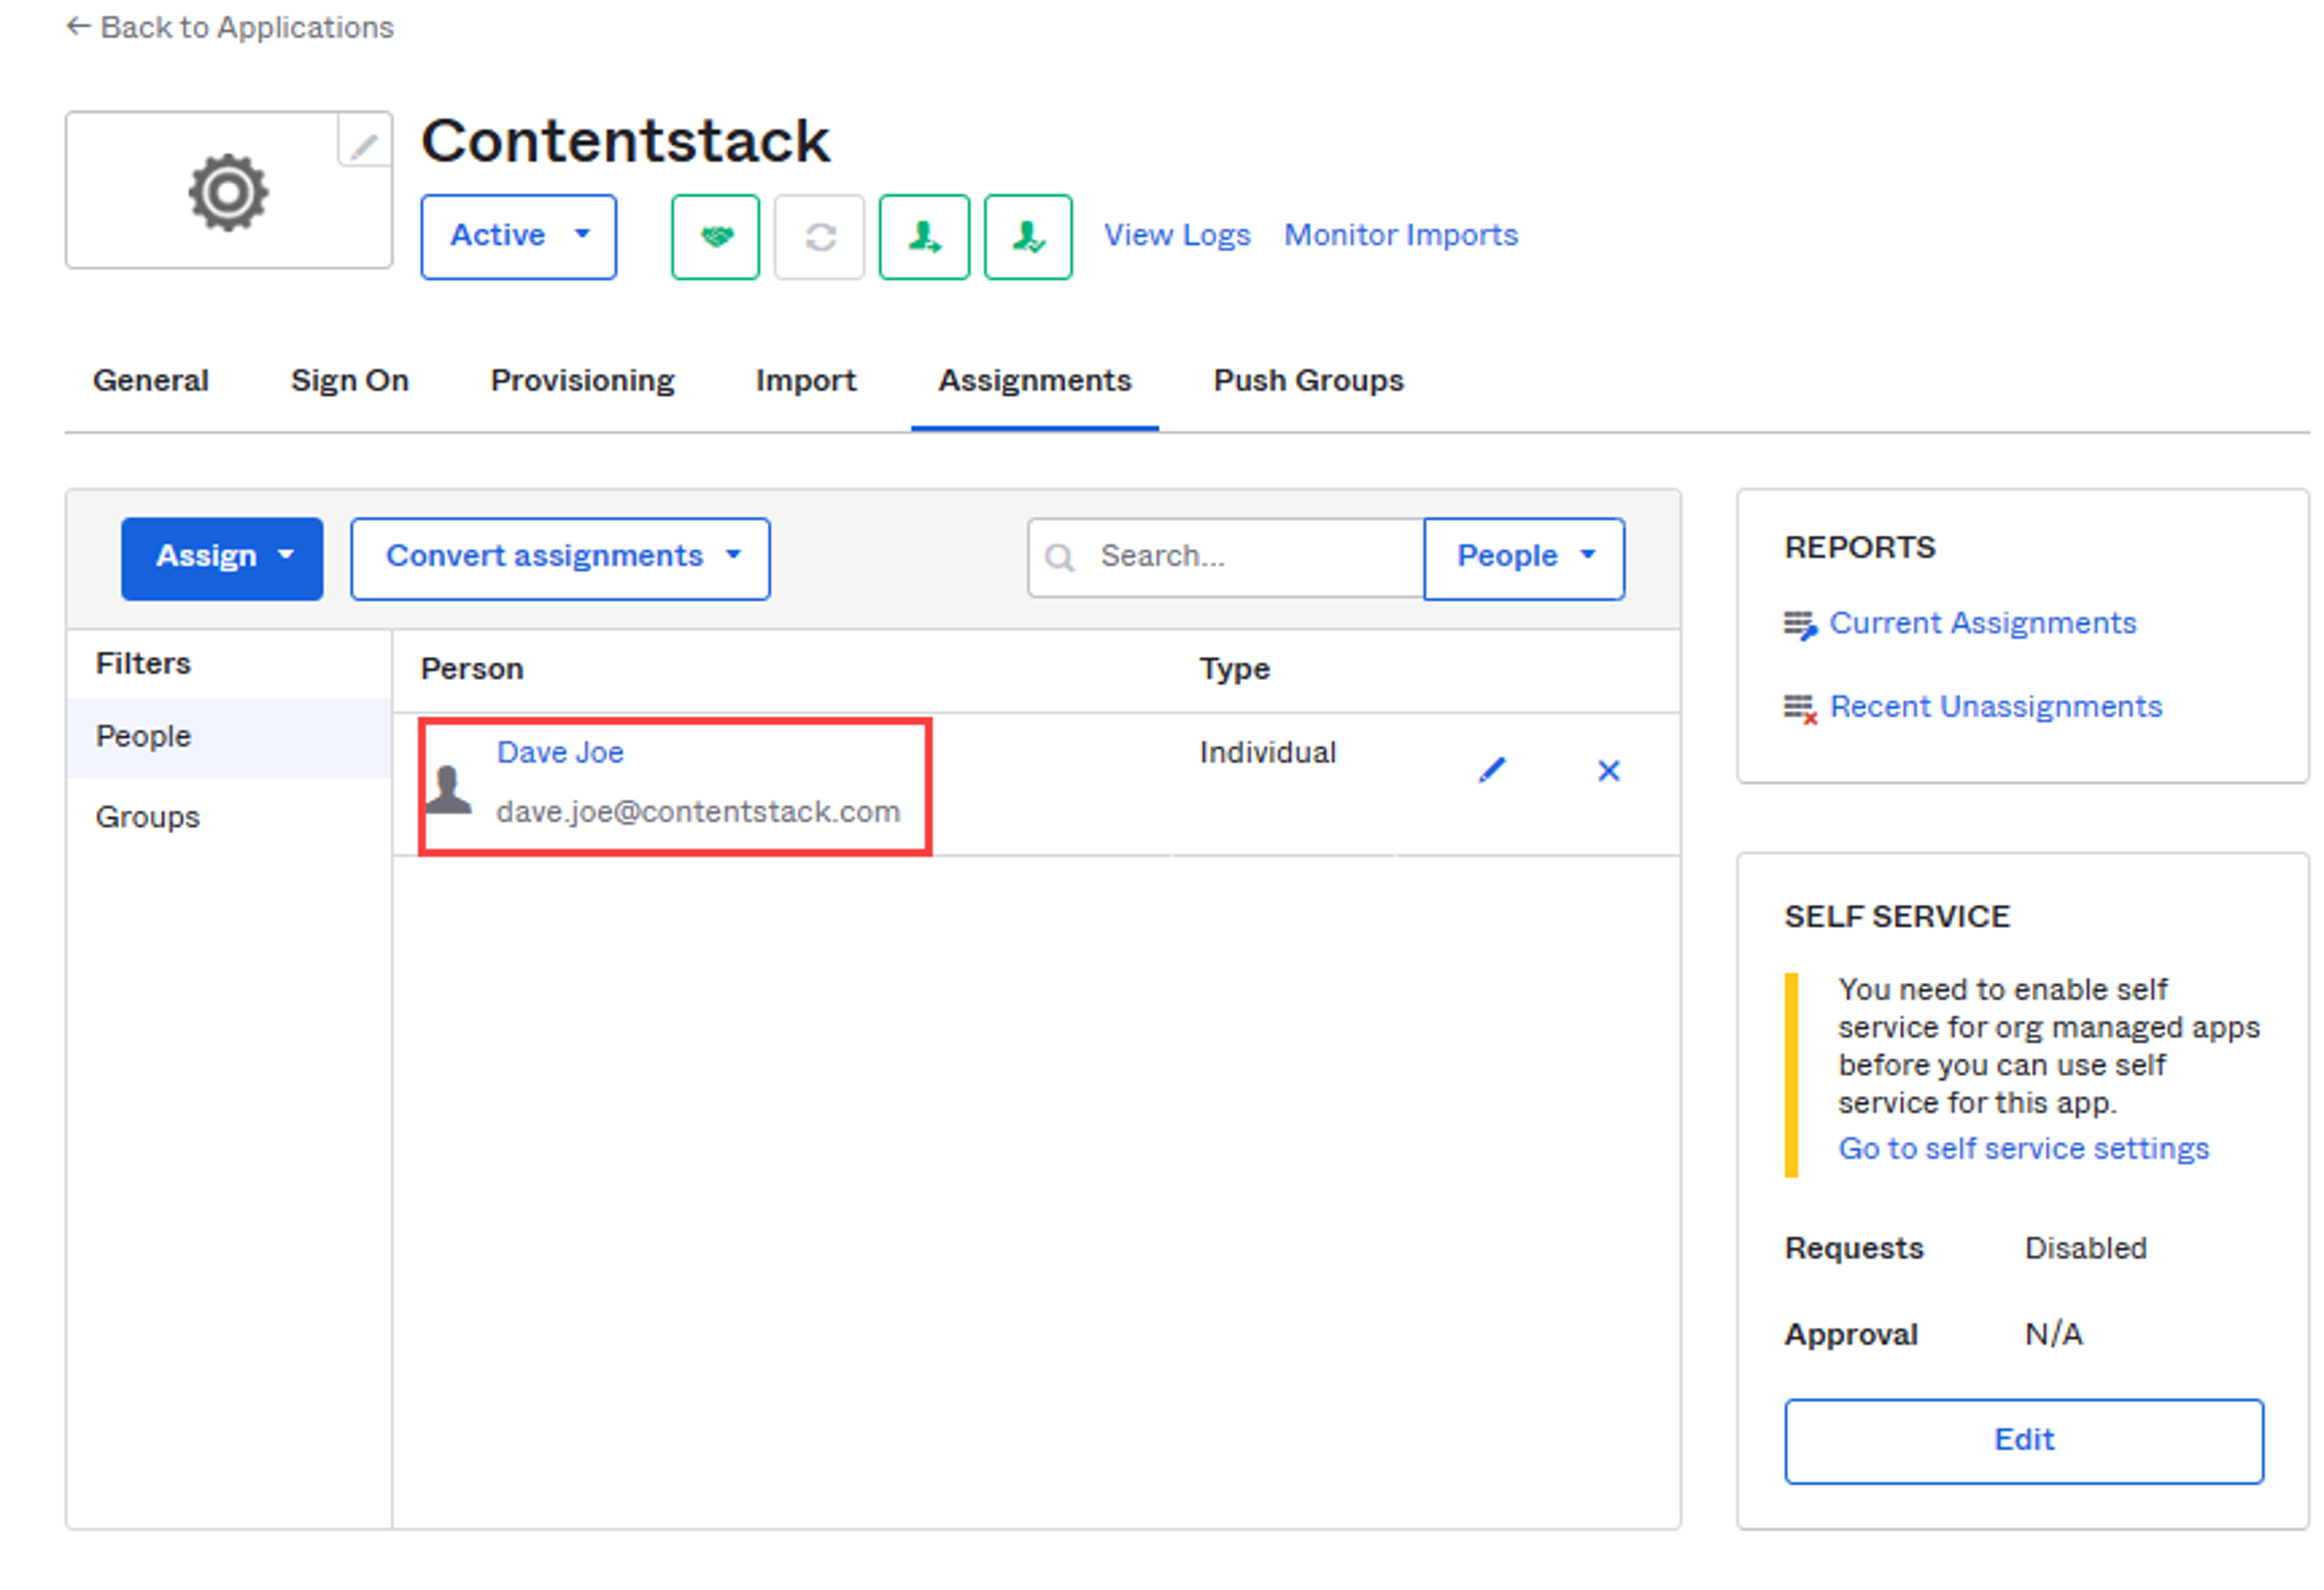Click the push users to app icon
Viewport: 2324px width, 1590px height.
[924, 237]
